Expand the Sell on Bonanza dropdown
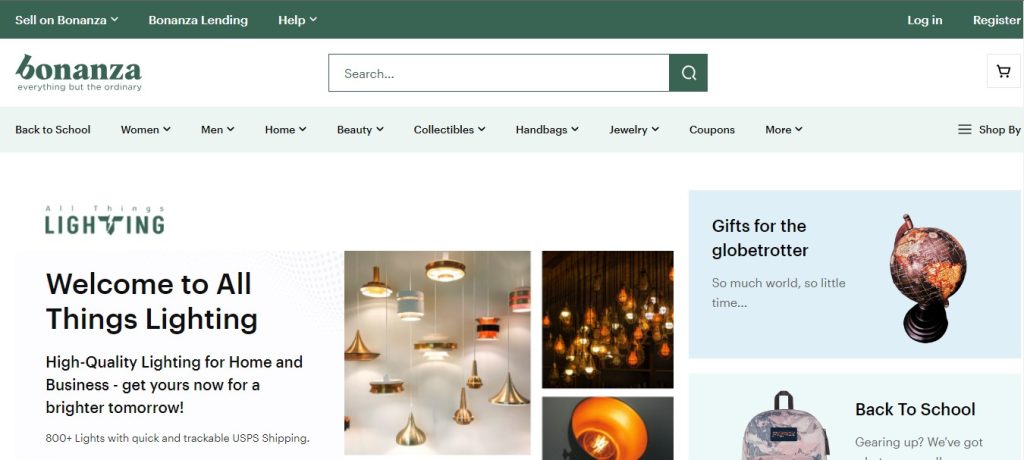Image resolution: width=1024 pixels, height=460 pixels. pyautogui.click(x=66, y=20)
